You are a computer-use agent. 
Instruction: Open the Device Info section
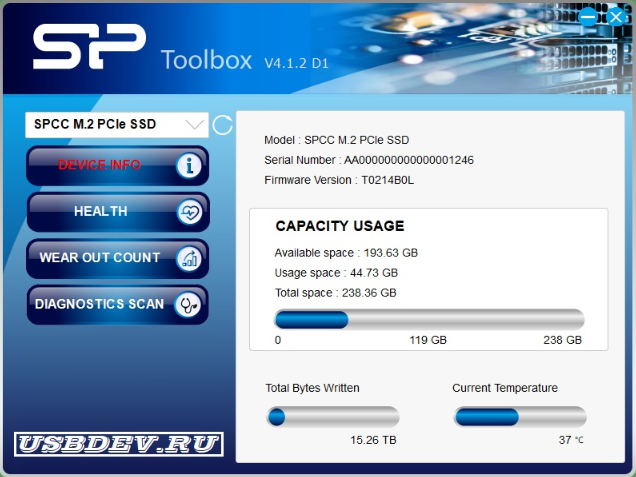(x=118, y=165)
